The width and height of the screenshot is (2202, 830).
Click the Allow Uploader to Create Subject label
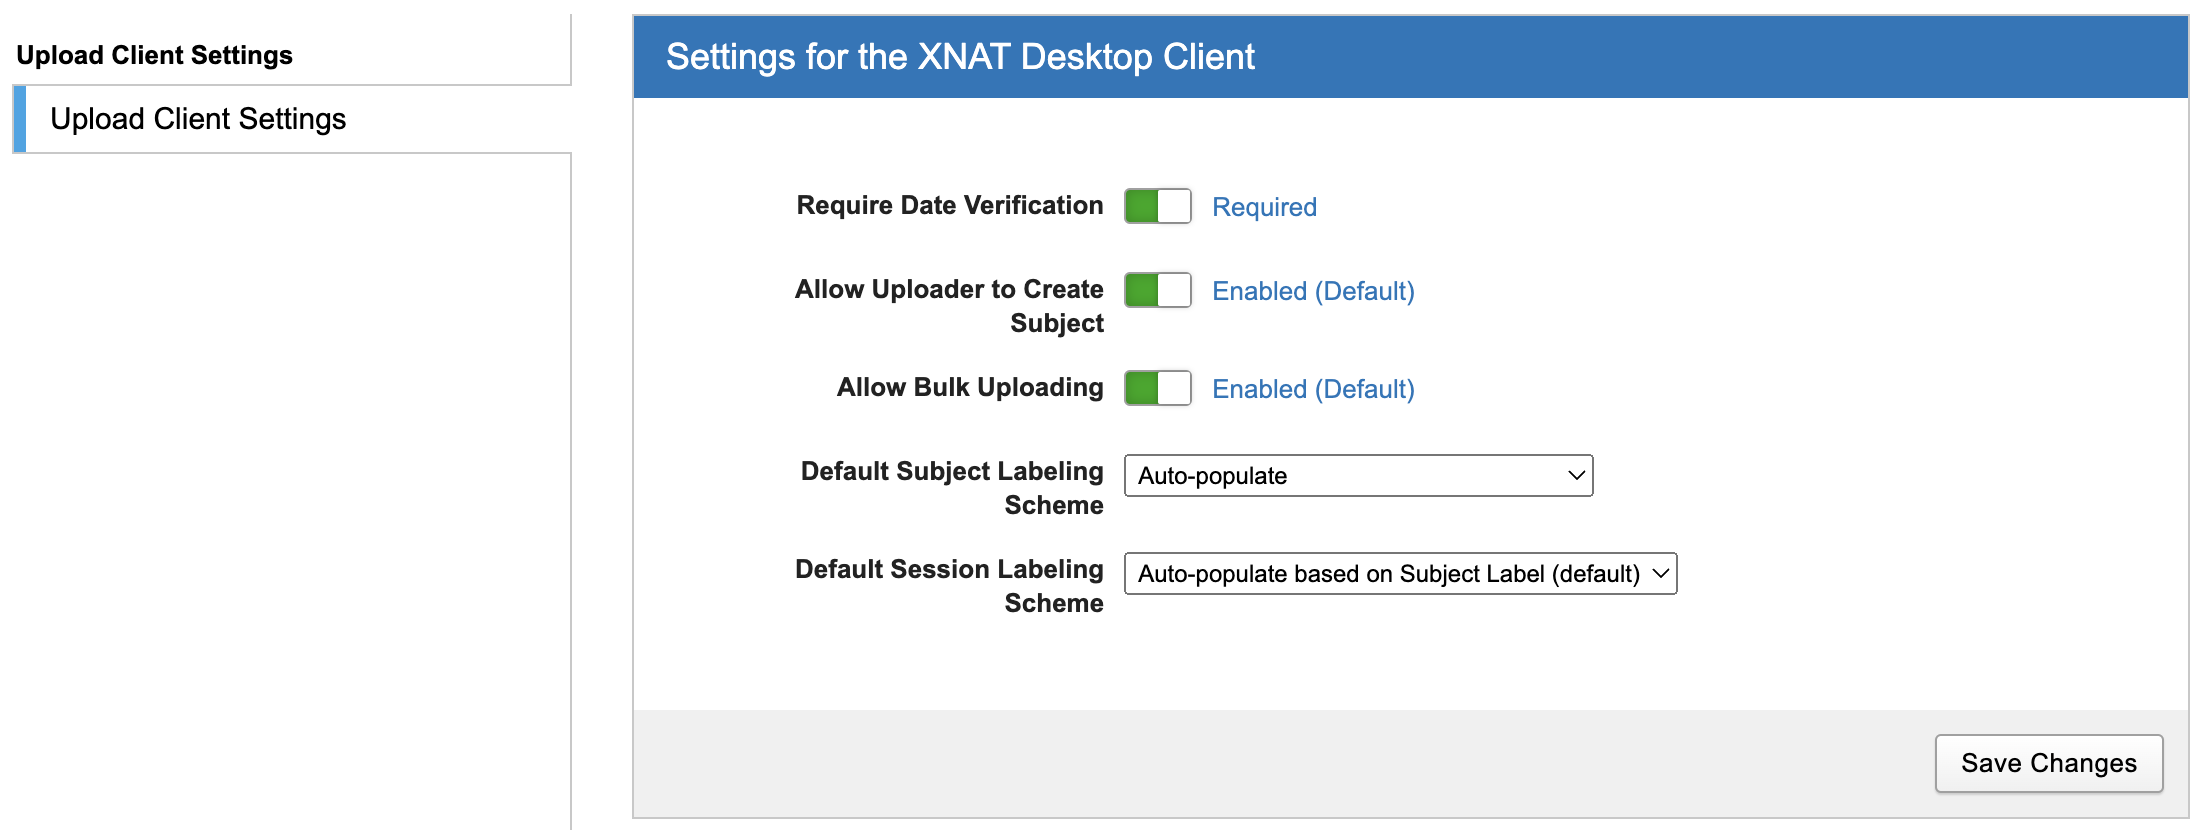pos(949,305)
